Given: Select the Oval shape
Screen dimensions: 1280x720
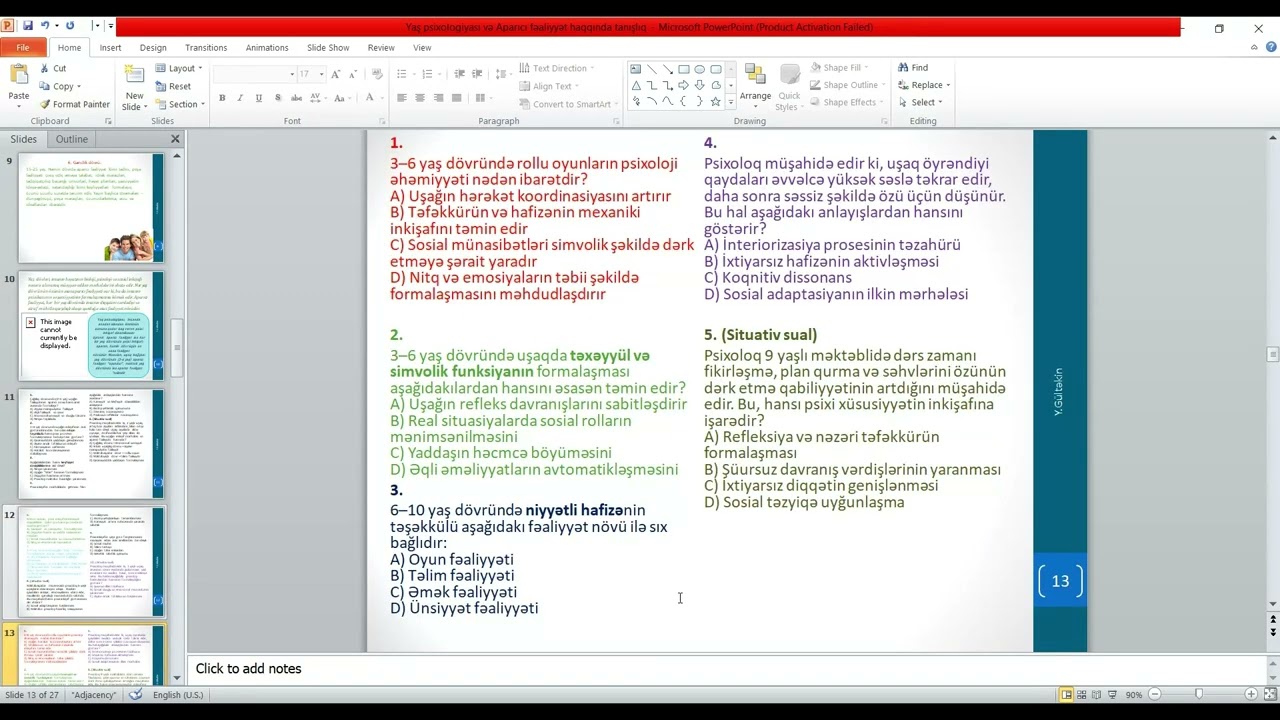Looking at the screenshot, I should point(700,69).
